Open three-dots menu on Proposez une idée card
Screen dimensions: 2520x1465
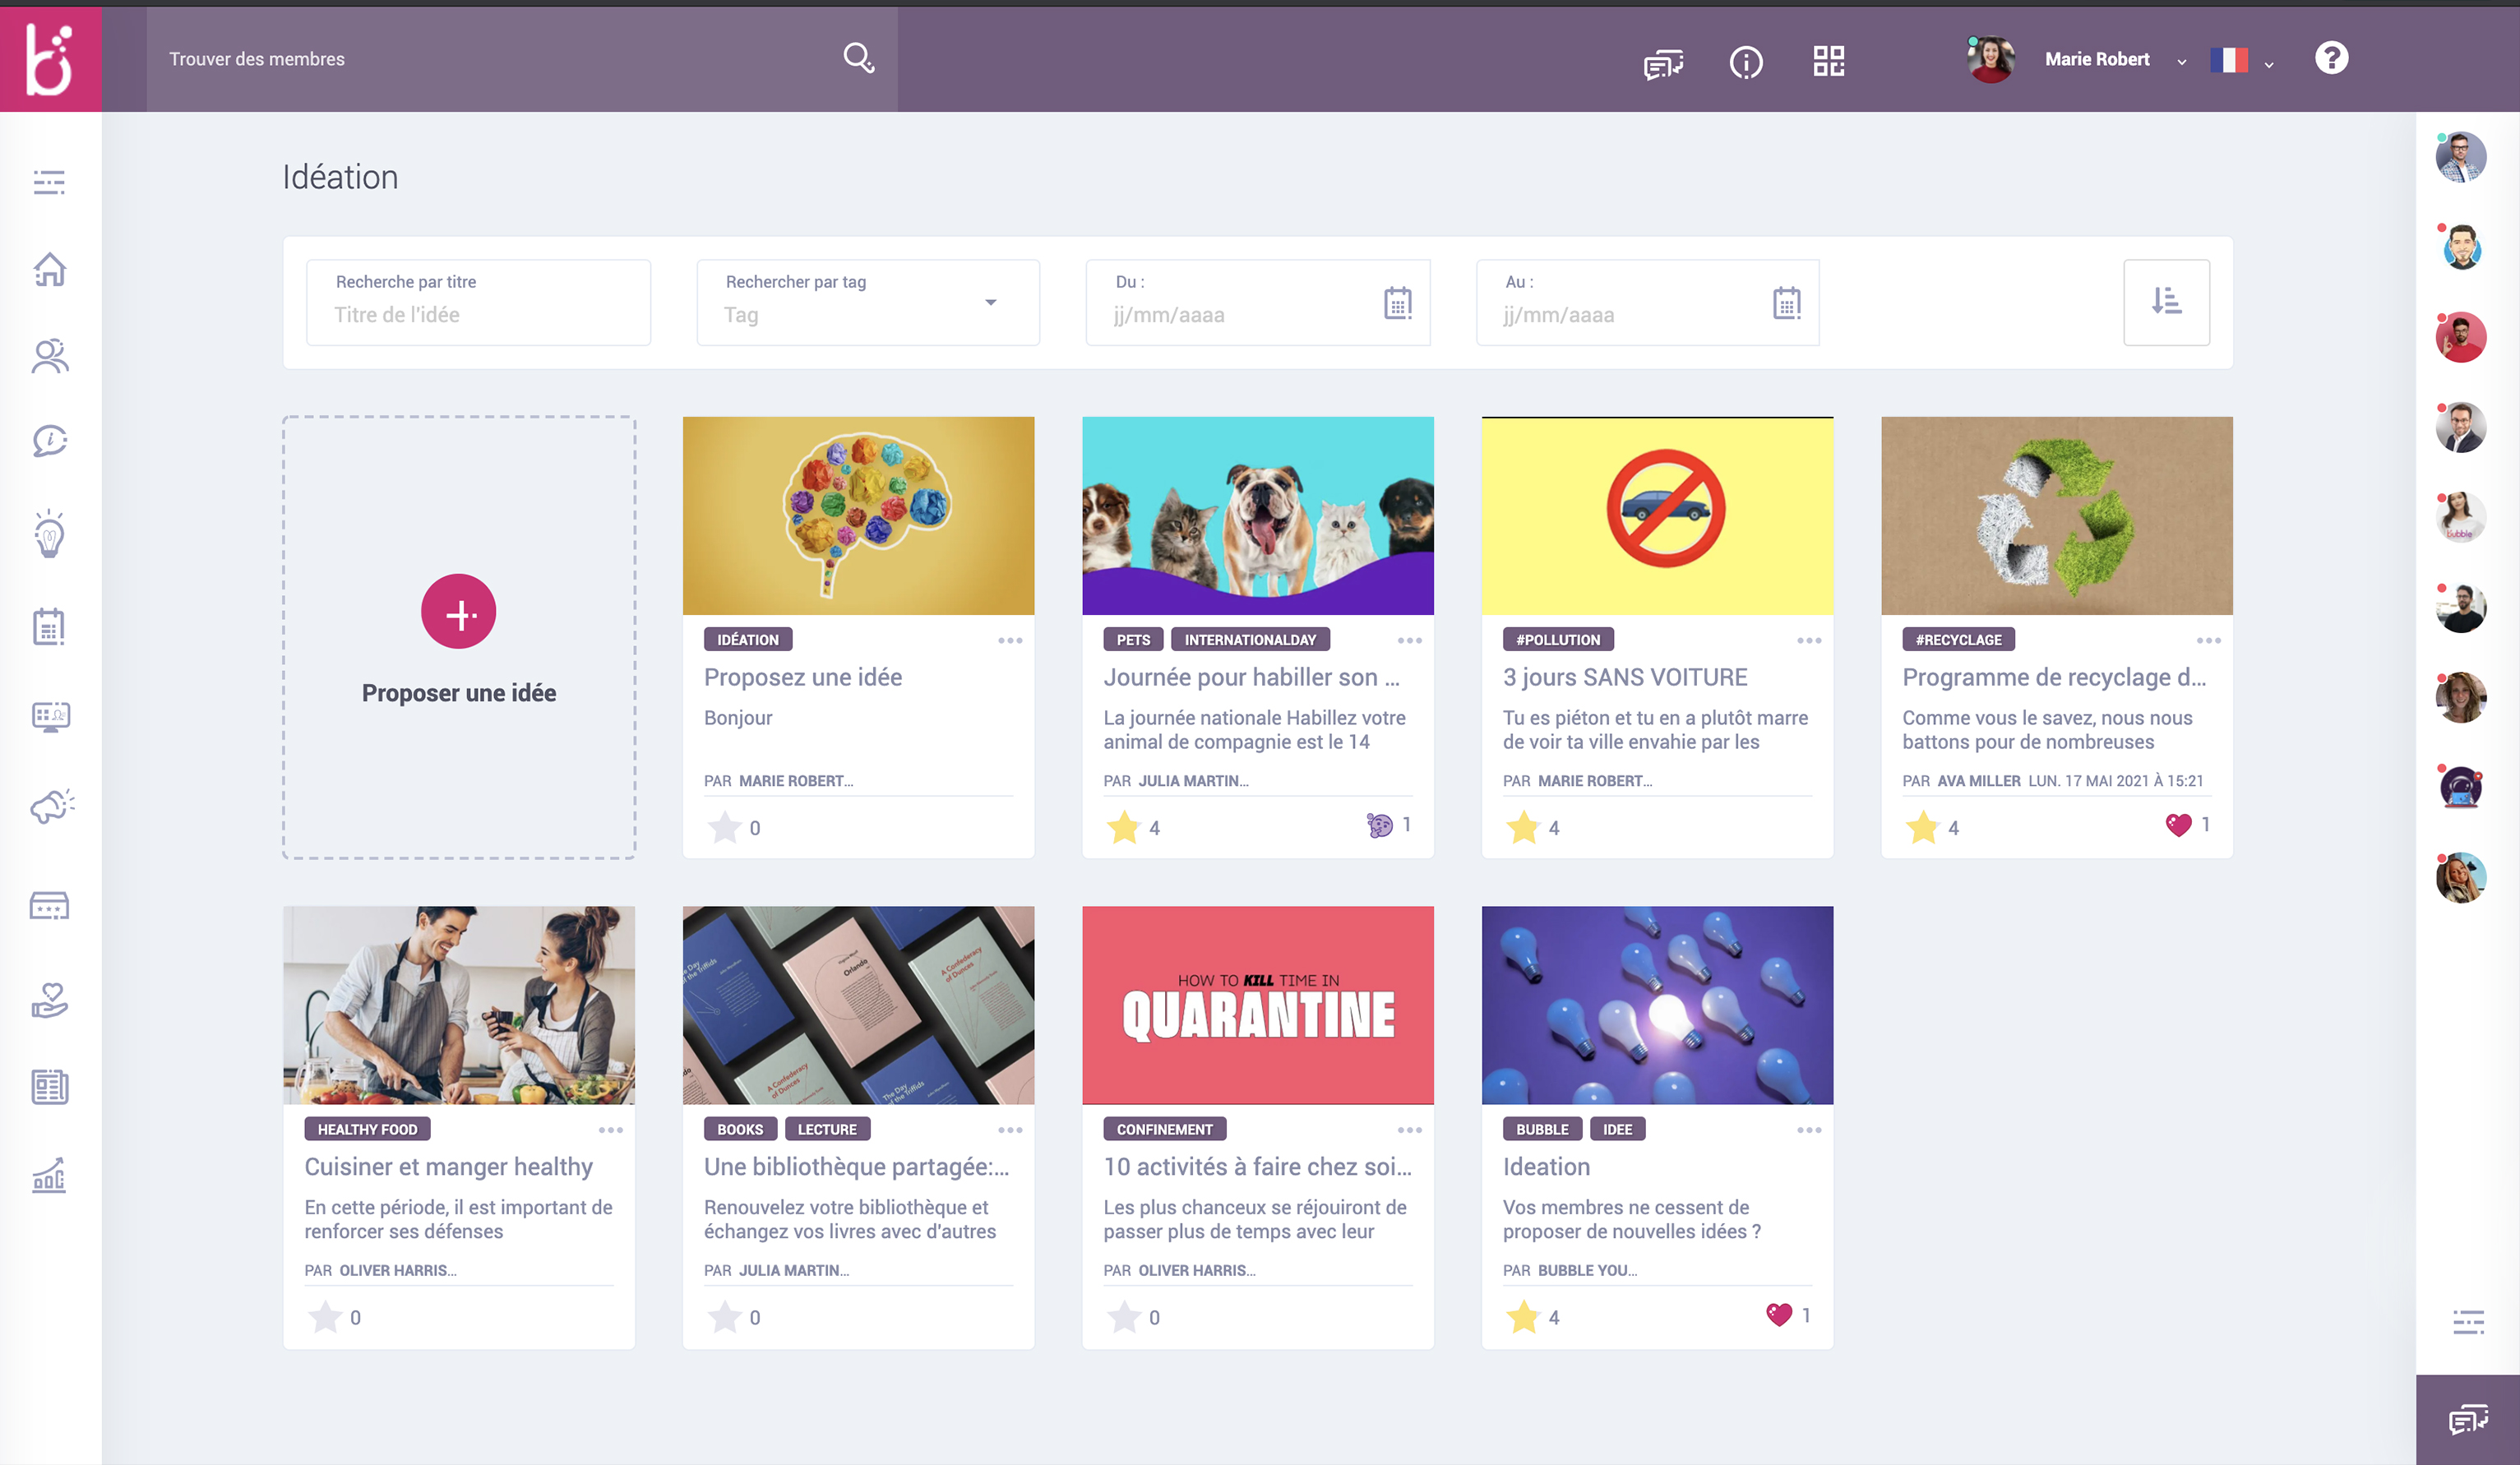coord(1010,640)
